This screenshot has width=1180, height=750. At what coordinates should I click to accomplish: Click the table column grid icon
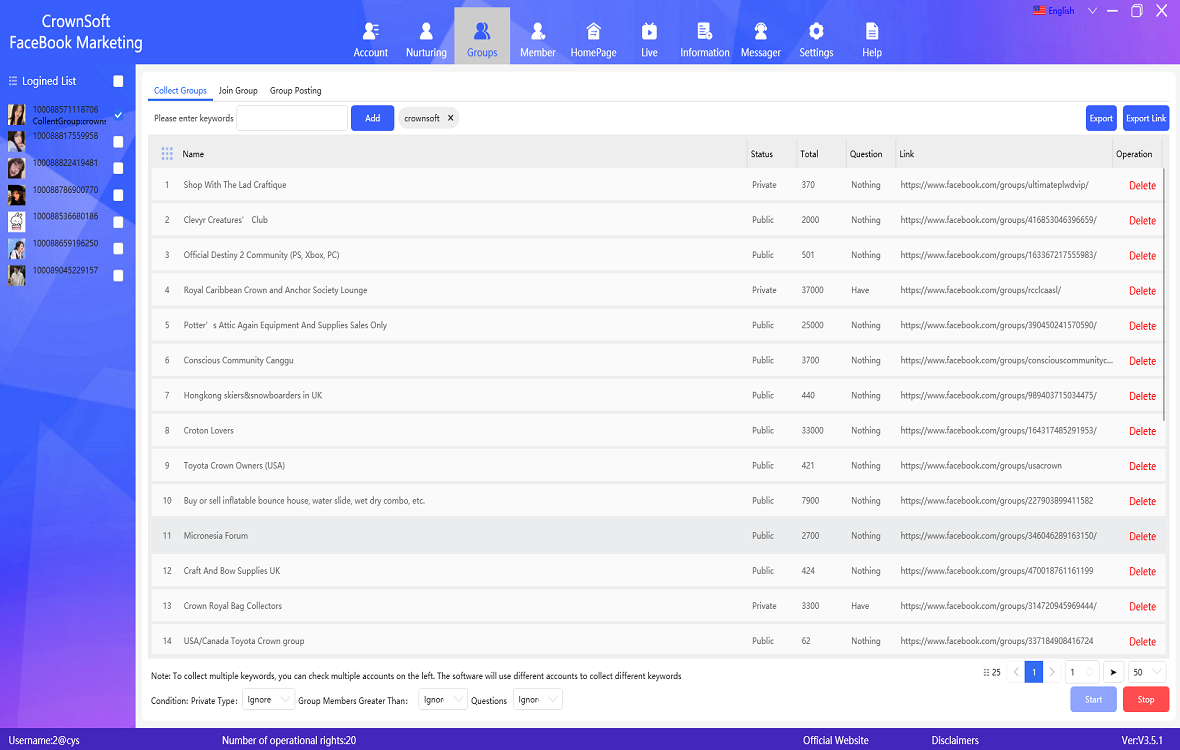pyautogui.click(x=167, y=153)
